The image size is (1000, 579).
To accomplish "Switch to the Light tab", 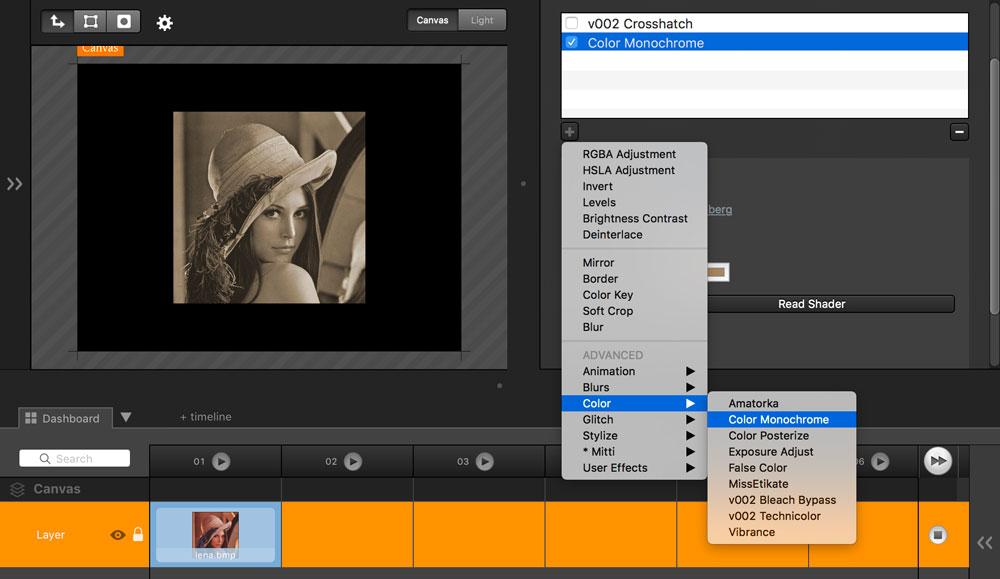I will [482, 19].
